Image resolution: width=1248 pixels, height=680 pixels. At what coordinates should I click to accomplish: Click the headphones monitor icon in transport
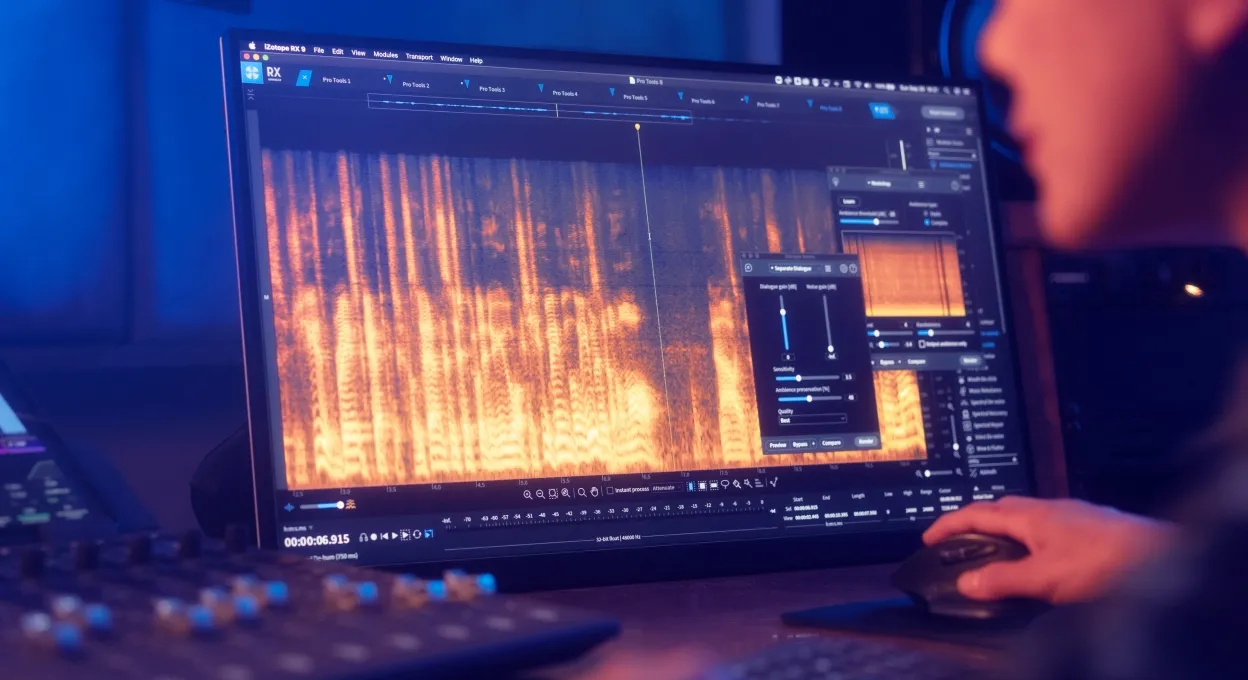click(364, 537)
